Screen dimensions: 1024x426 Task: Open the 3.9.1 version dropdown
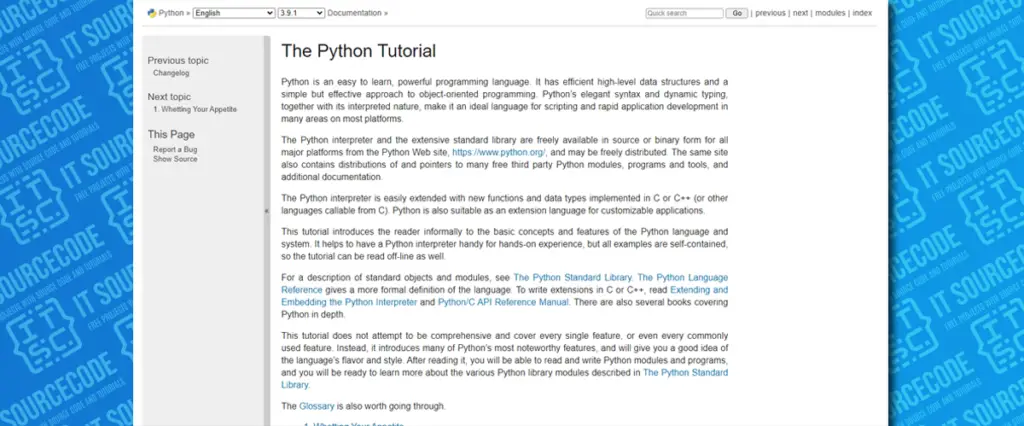click(x=301, y=13)
